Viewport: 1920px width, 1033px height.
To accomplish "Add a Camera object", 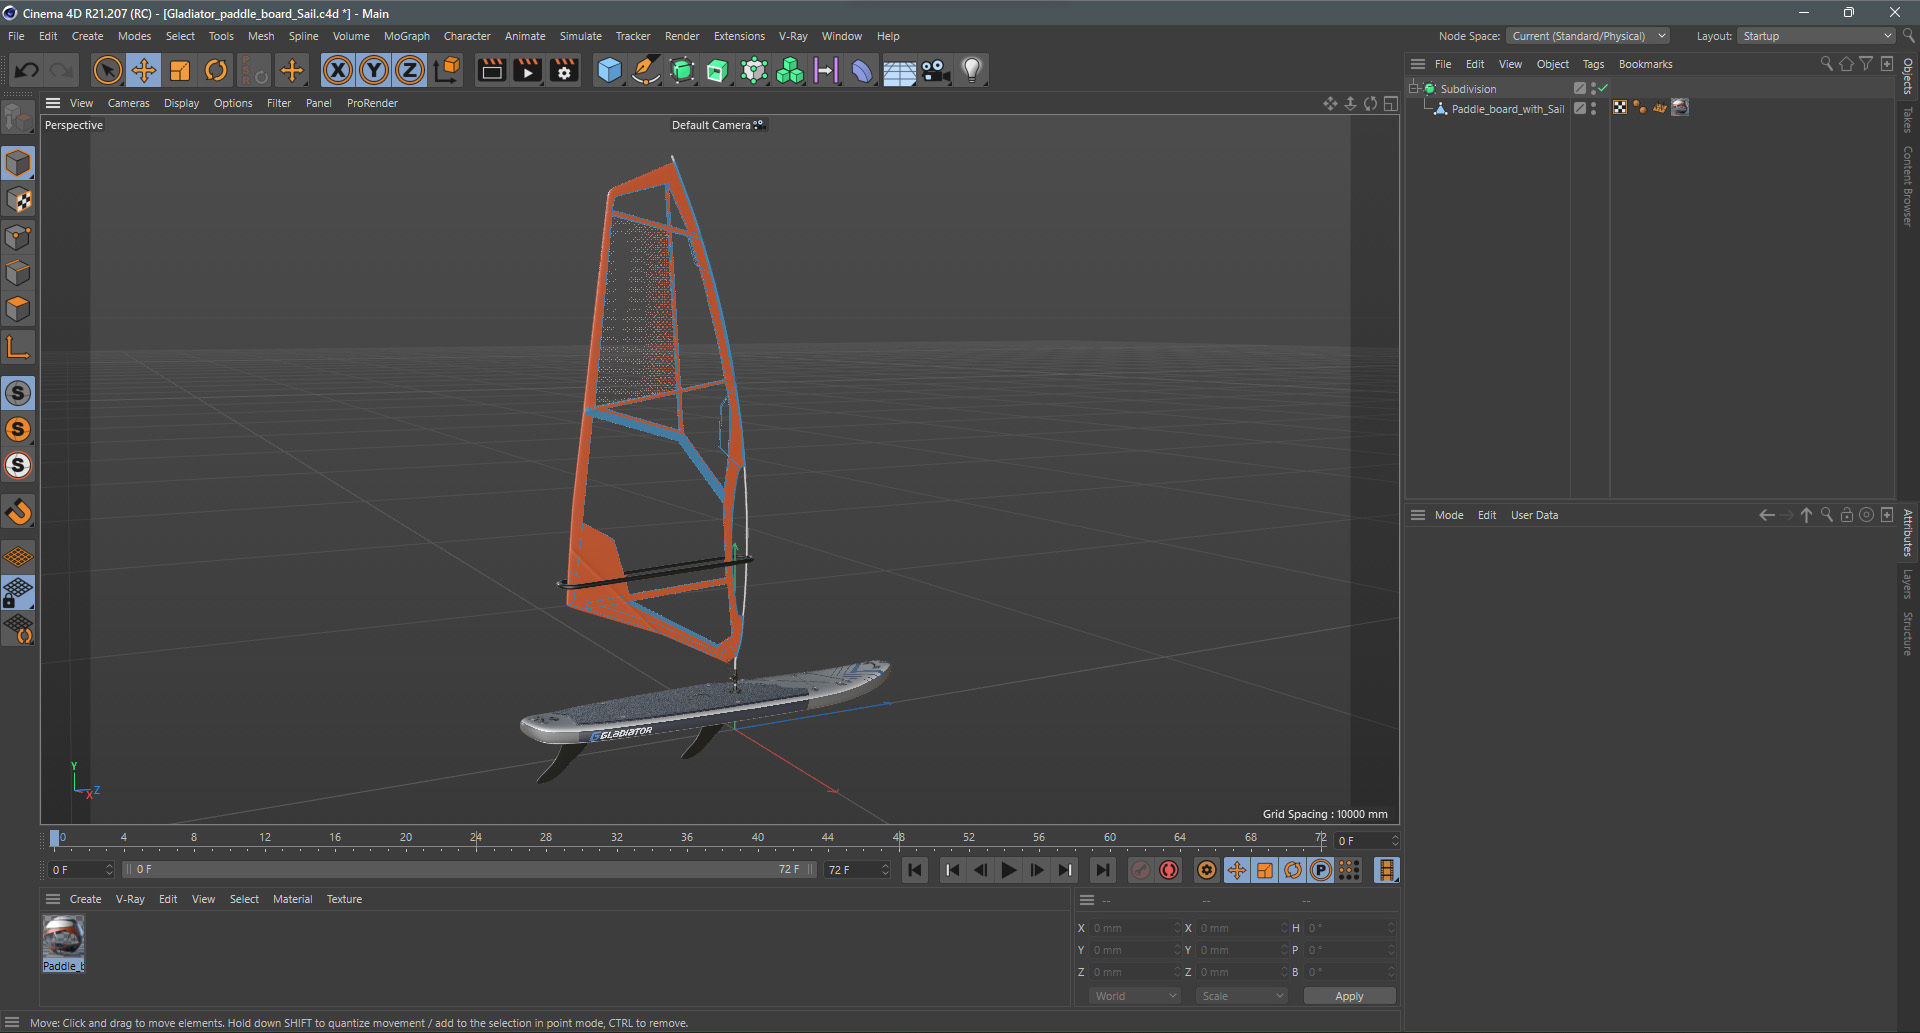I will pyautogui.click(x=935, y=70).
